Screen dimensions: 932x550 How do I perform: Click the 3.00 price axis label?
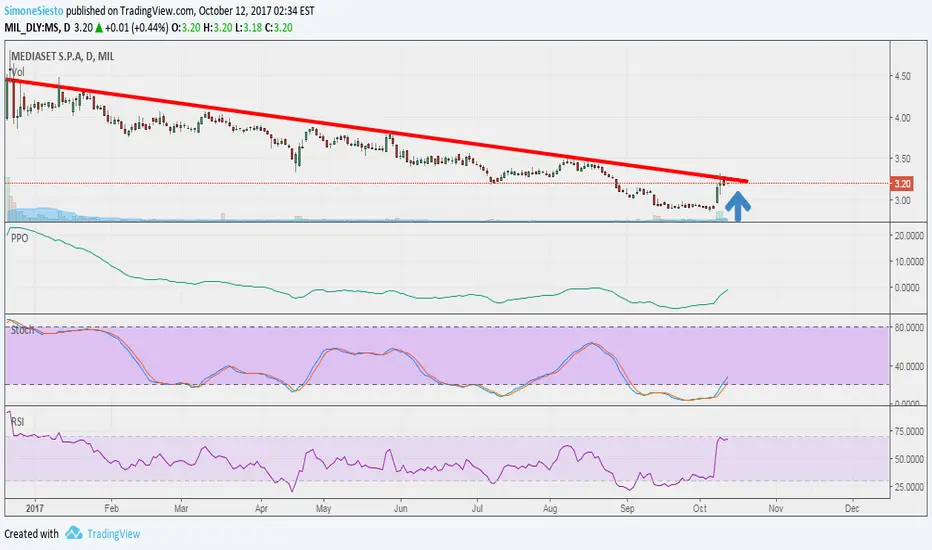[x=902, y=200]
